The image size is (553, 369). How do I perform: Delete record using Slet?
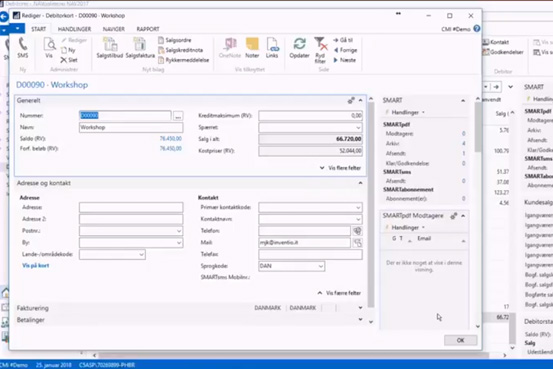(x=69, y=60)
